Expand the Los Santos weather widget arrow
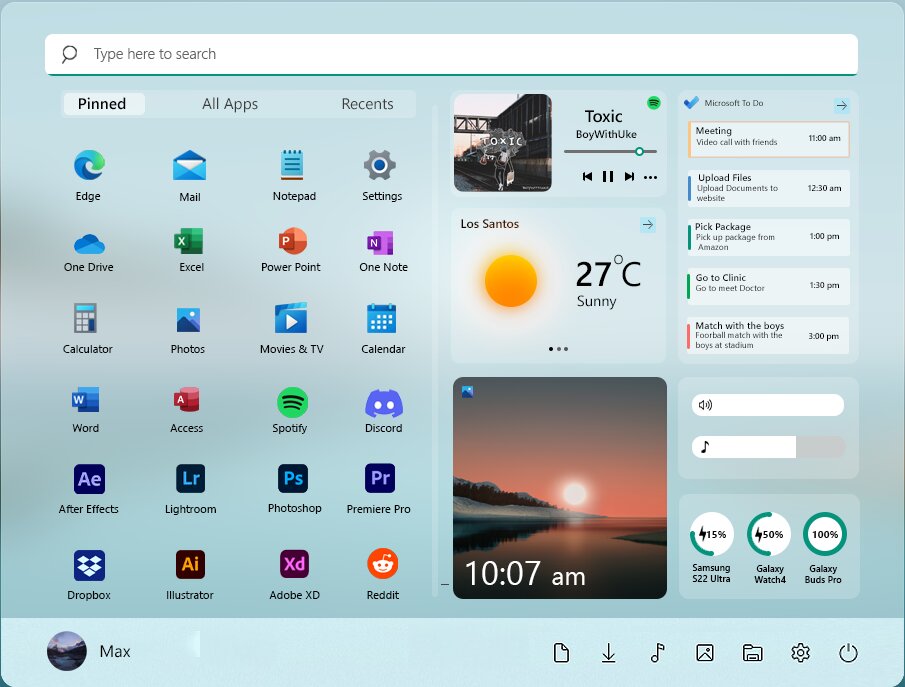905x687 pixels. pyautogui.click(x=648, y=224)
